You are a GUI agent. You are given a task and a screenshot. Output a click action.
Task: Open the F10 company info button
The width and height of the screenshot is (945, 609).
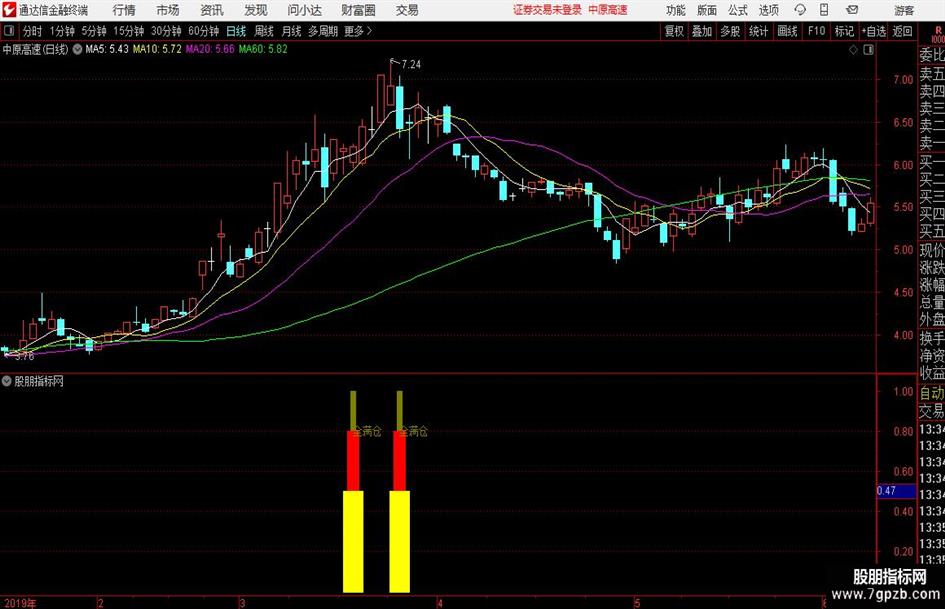[817, 31]
